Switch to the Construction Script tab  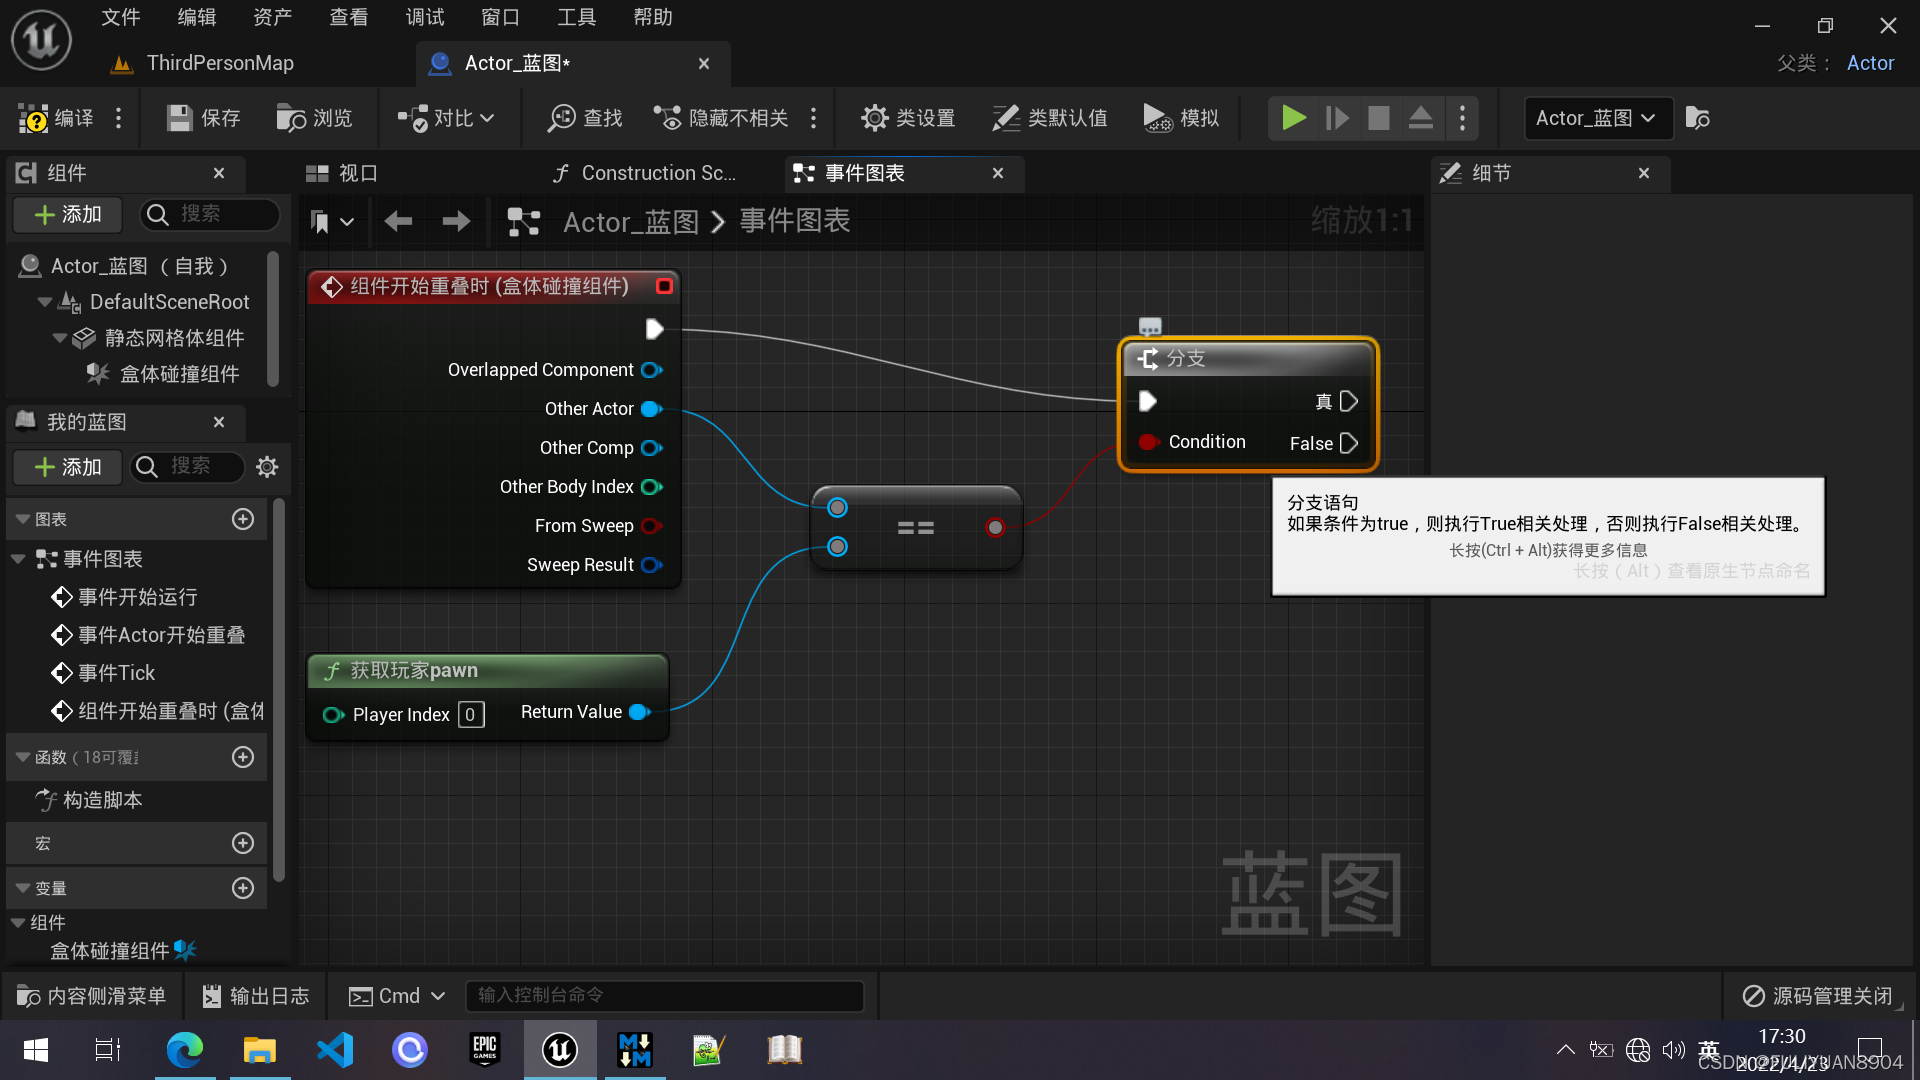click(646, 173)
